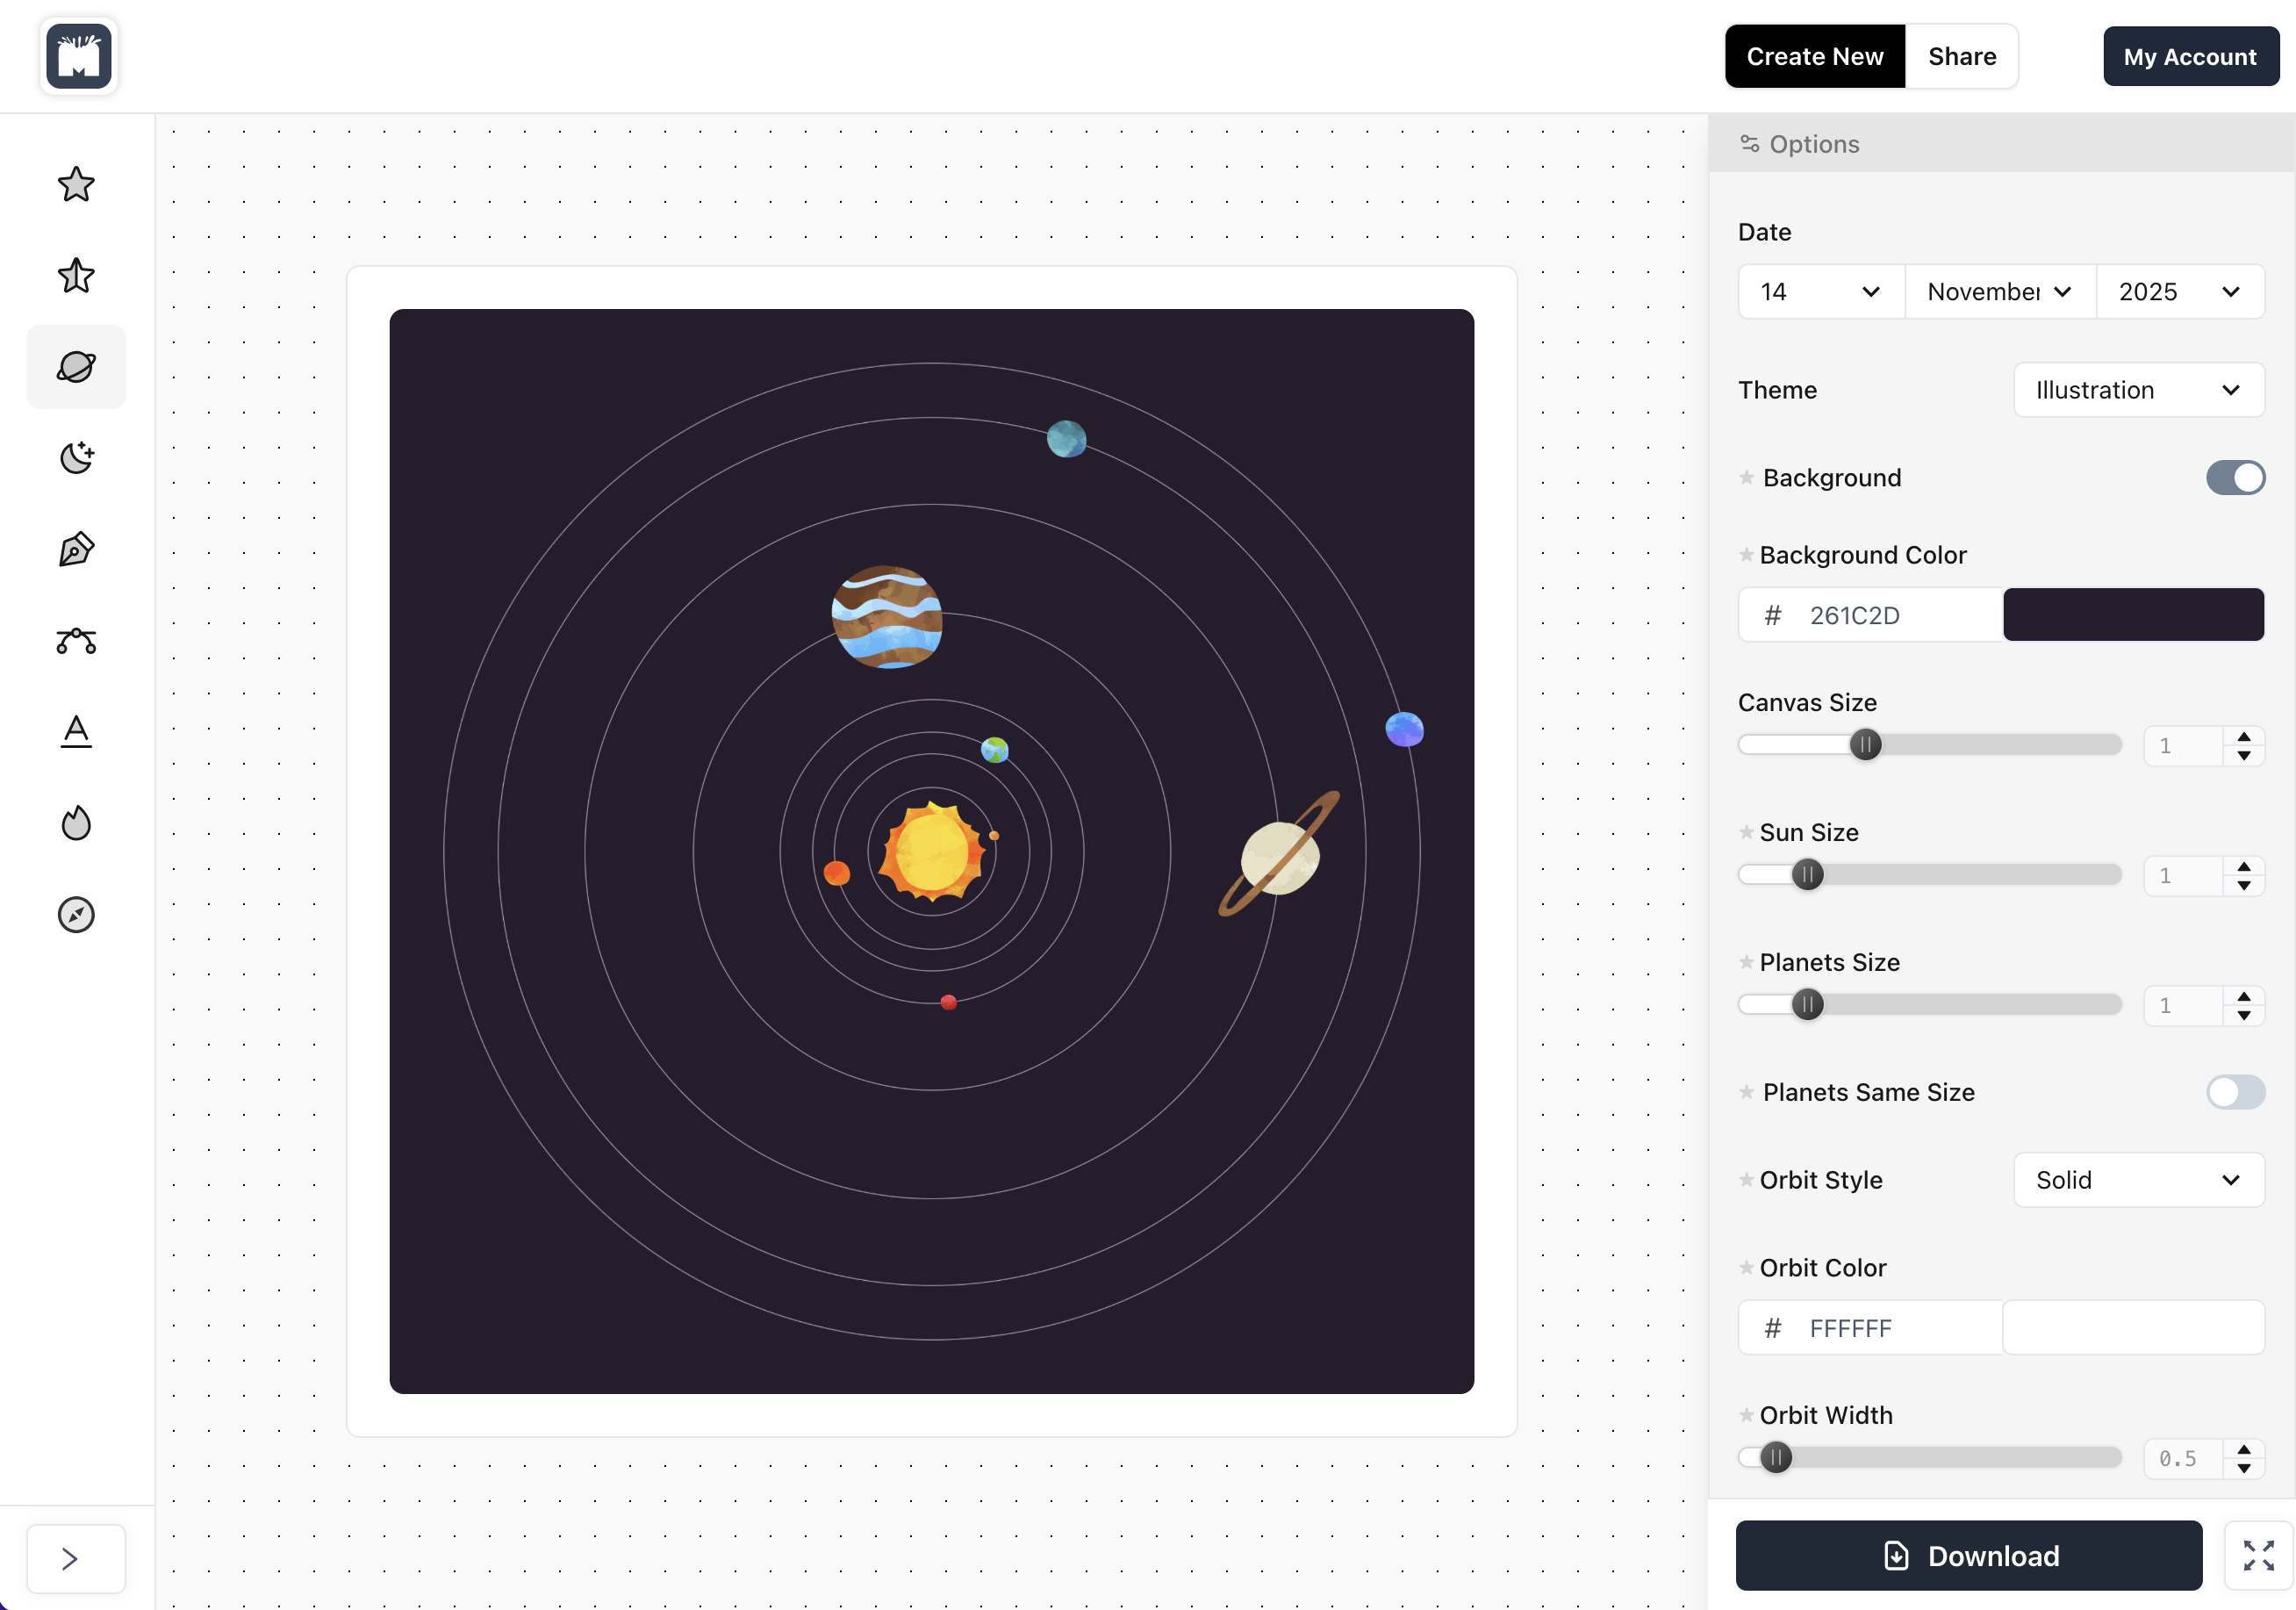Open the bezier curve tool icon
This screenshot has height=1610, width=2296.
(x=76, y=641)
